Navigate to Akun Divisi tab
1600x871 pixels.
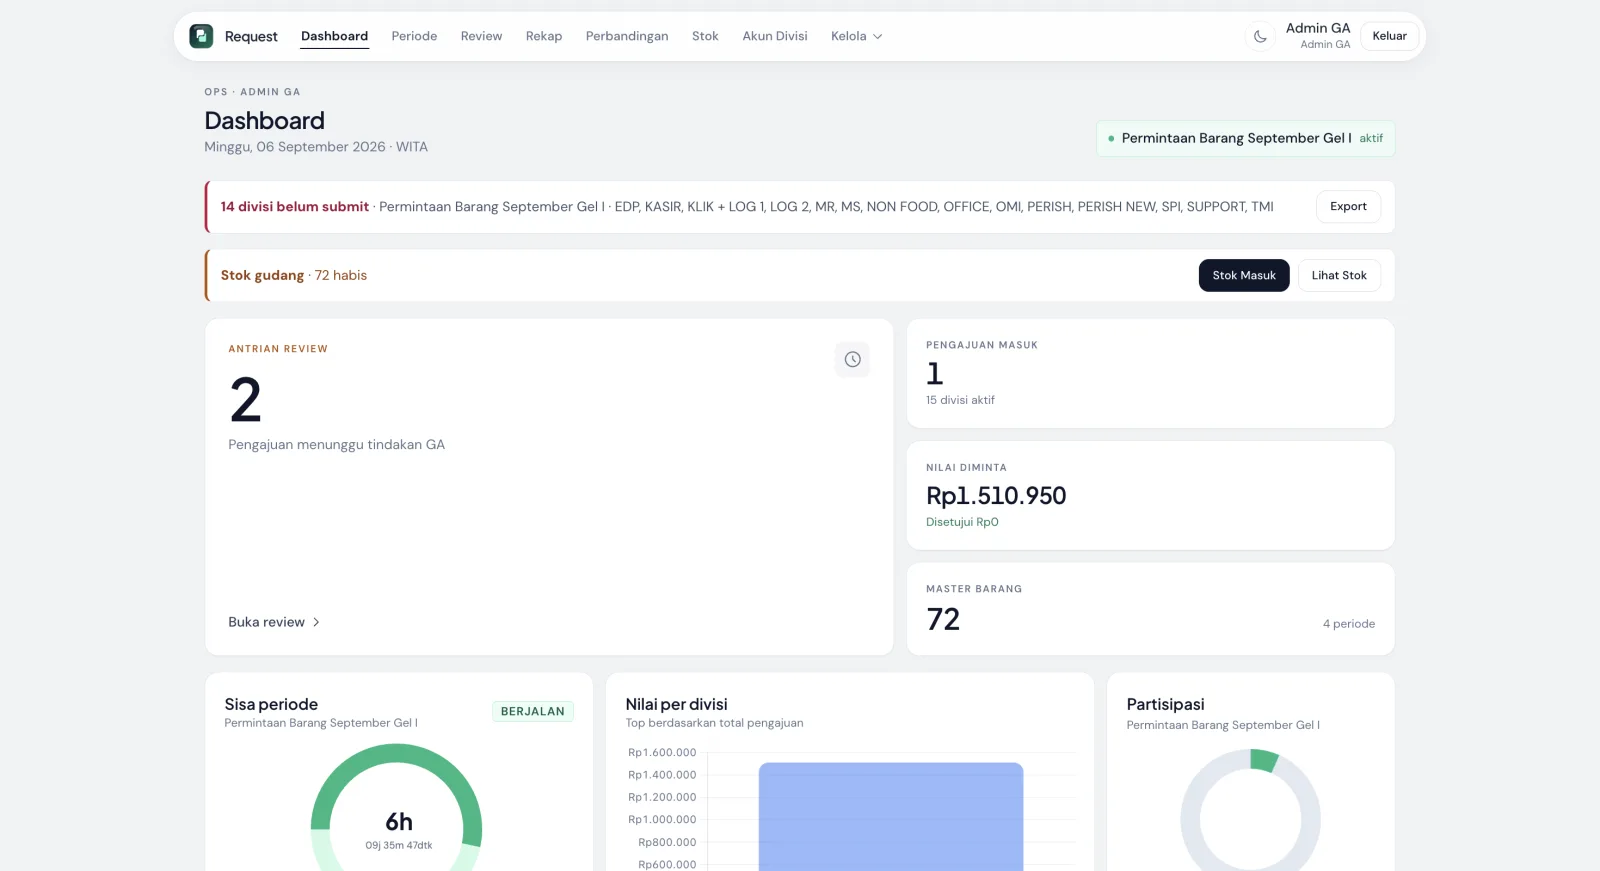(775, 36)
